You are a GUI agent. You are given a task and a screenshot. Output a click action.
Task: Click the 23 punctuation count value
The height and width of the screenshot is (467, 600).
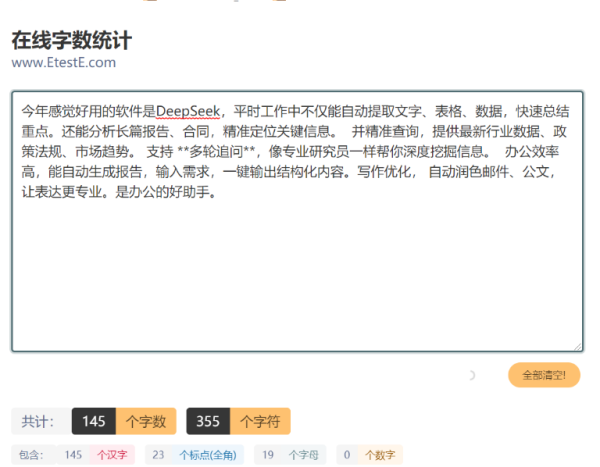coord(158,455)
